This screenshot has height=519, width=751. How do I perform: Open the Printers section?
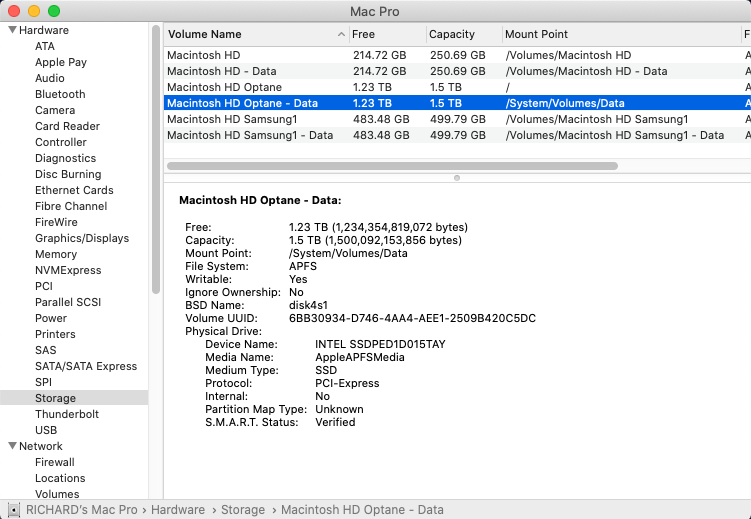pyautogui.click(x=55, y=334)
